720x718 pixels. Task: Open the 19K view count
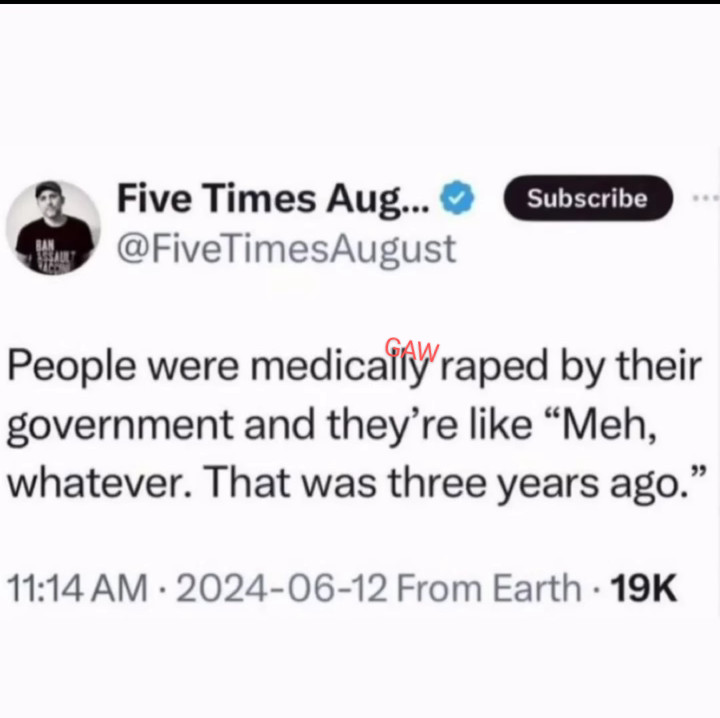coord(643,589)
